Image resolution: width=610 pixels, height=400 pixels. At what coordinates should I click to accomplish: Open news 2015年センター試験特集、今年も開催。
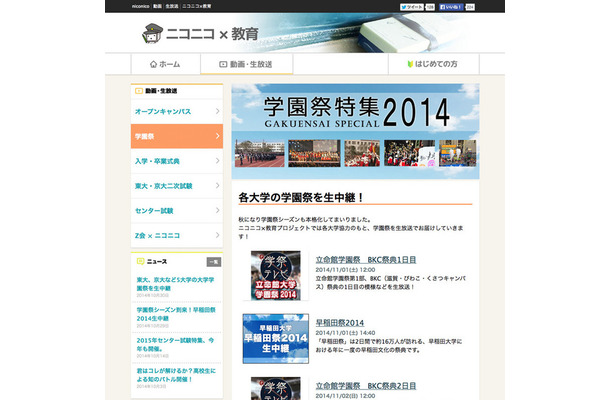point(175,344)
